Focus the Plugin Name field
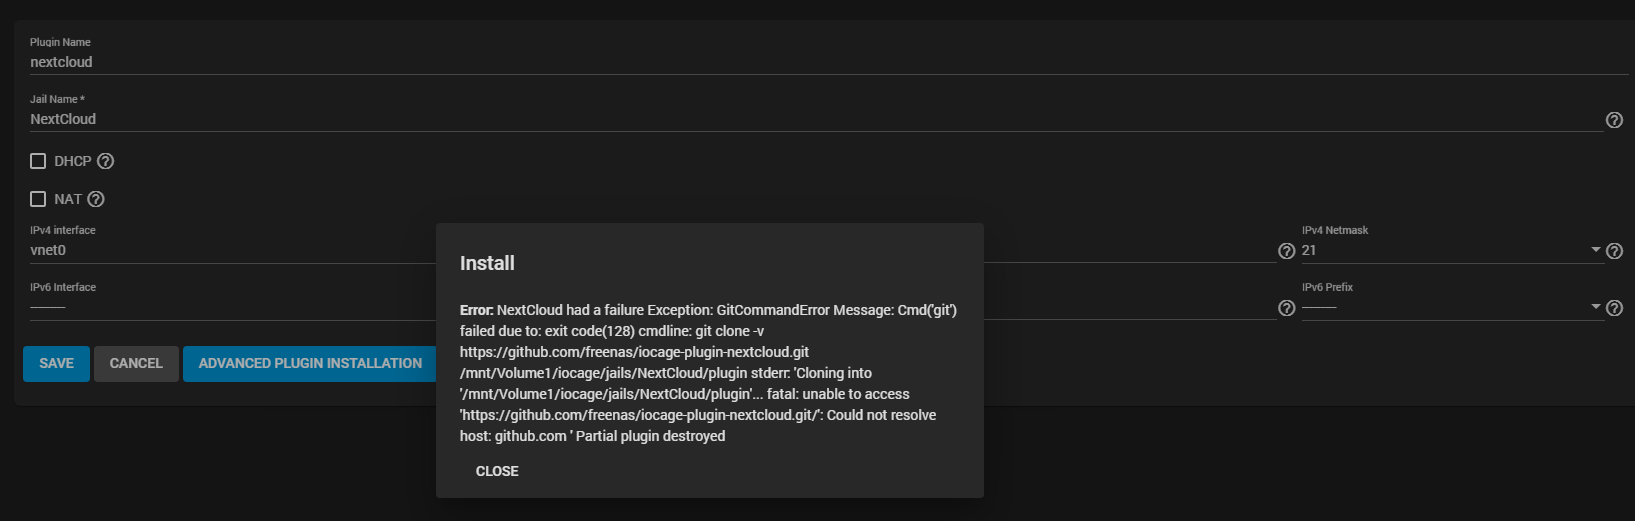Viewport: 1635px width, 521px height. 829,62
